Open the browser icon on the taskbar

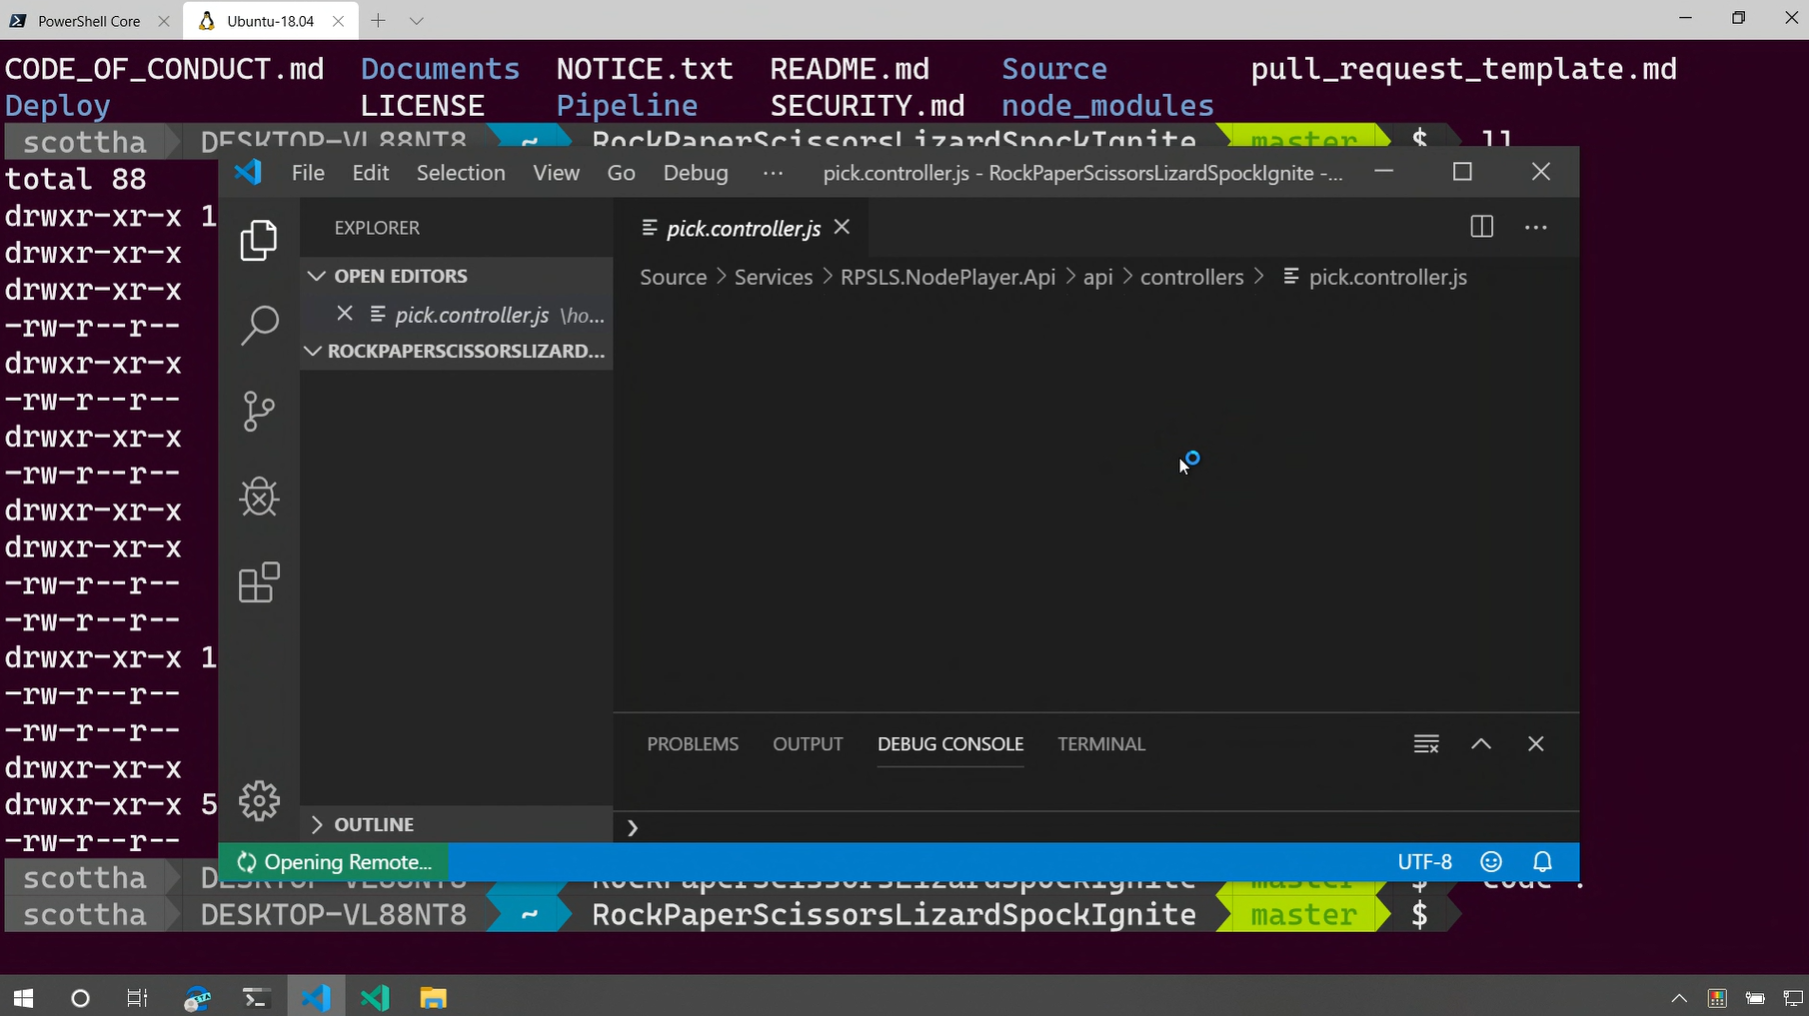click(x=197, y=998)
